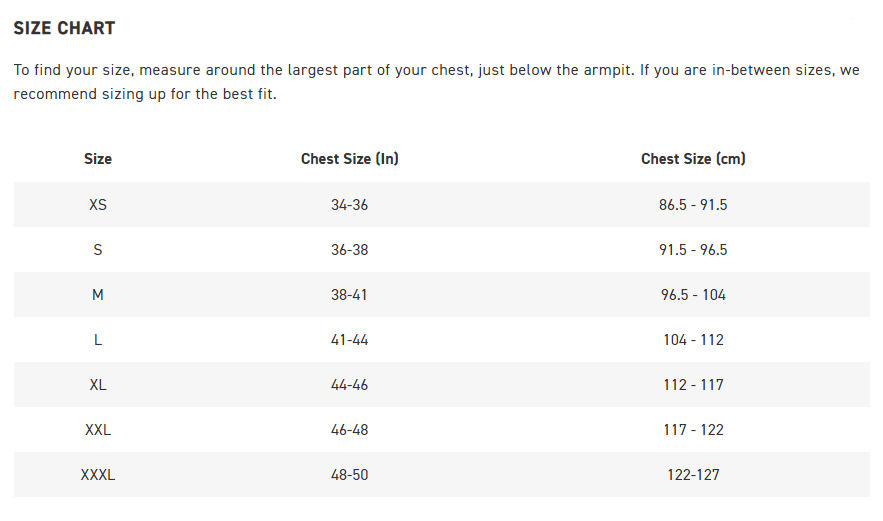Viewport: 883px width, 521px height.
Task: Select the L size cell
Action: click(98, 340)
